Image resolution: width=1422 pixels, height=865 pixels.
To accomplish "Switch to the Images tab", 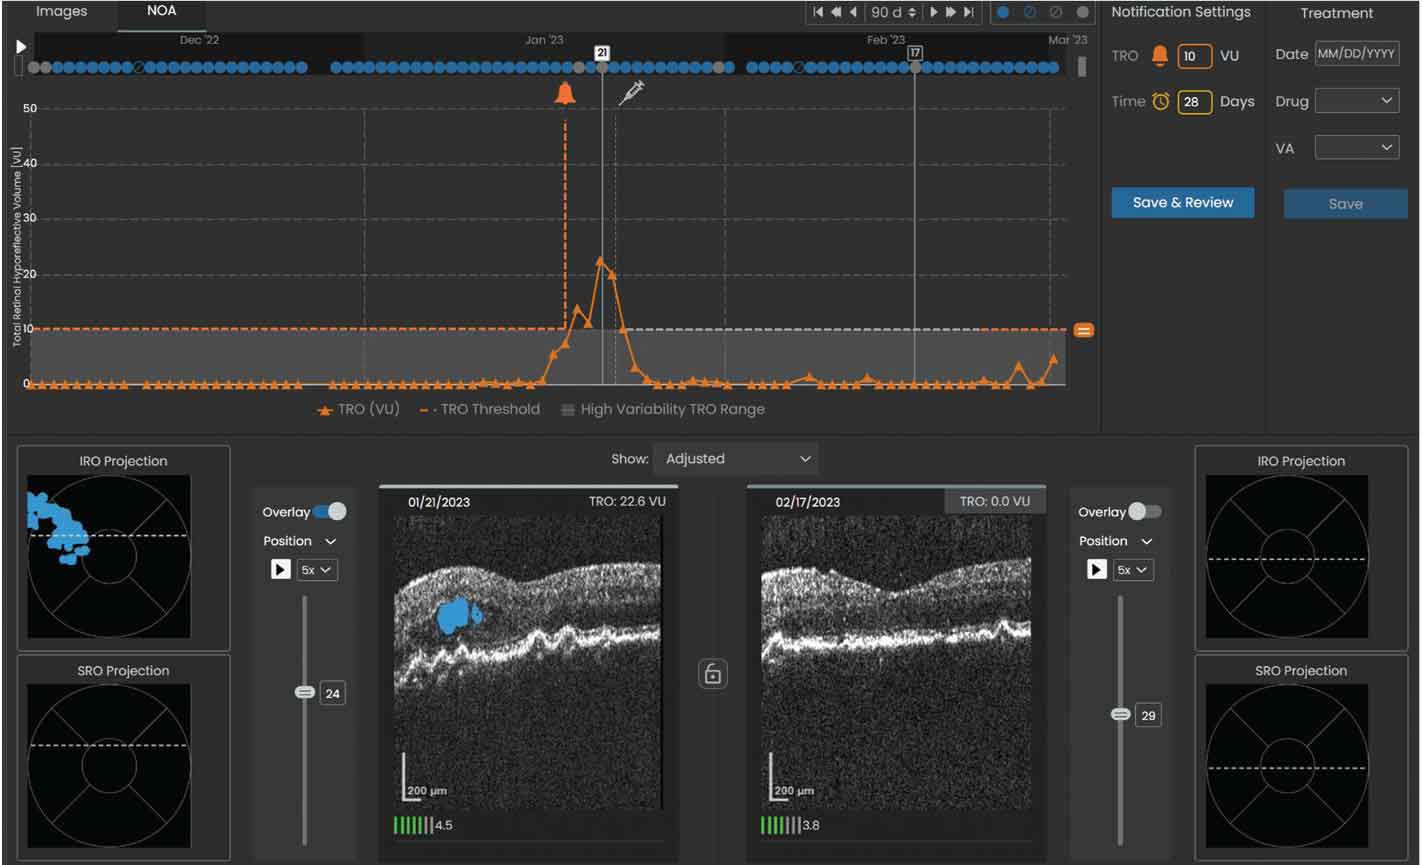I will pyautogui.click(x=62, y=12).
